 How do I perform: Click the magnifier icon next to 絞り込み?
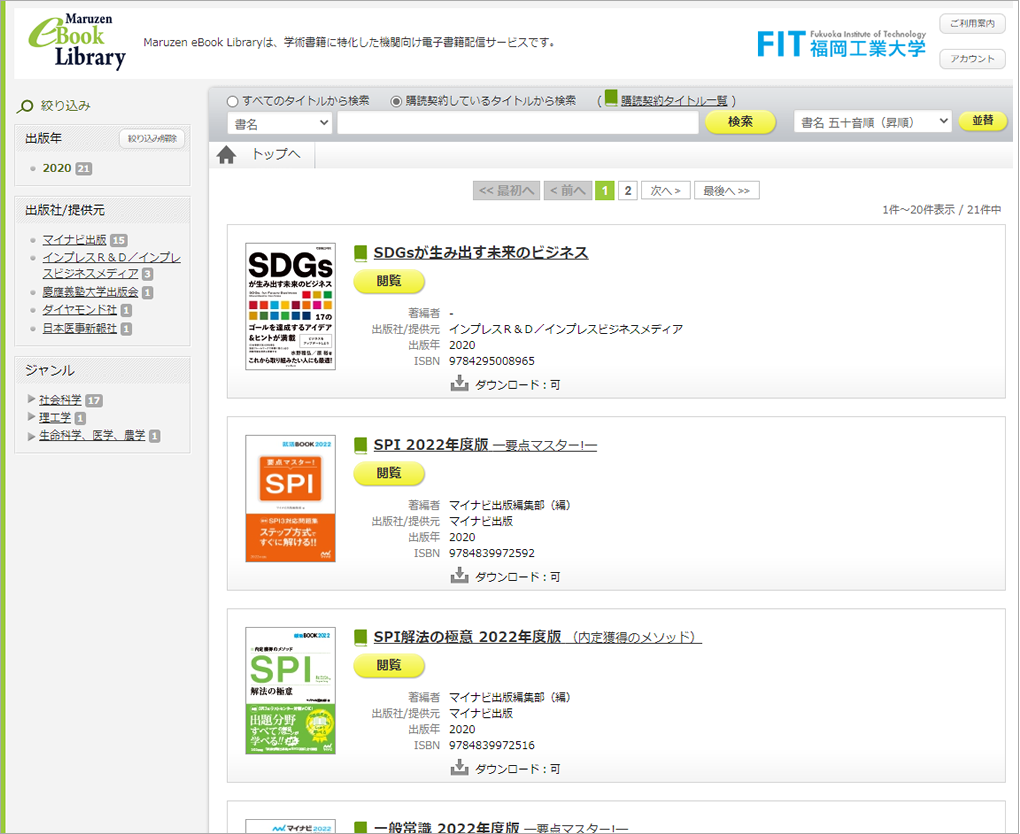tap(25, 106)
